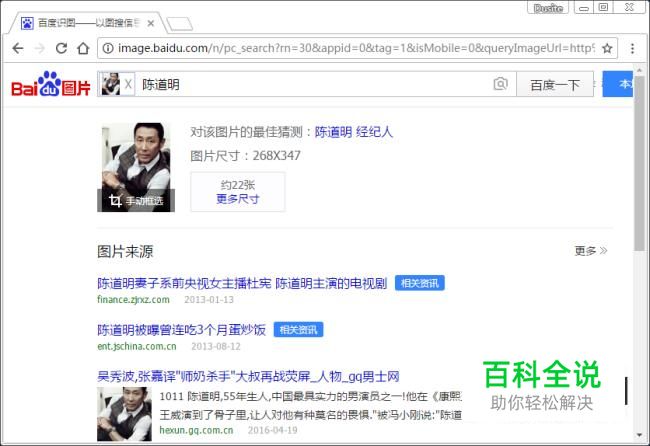Click the camera upload icon in search box
650x446 pixels.
(x=501, y=84)
